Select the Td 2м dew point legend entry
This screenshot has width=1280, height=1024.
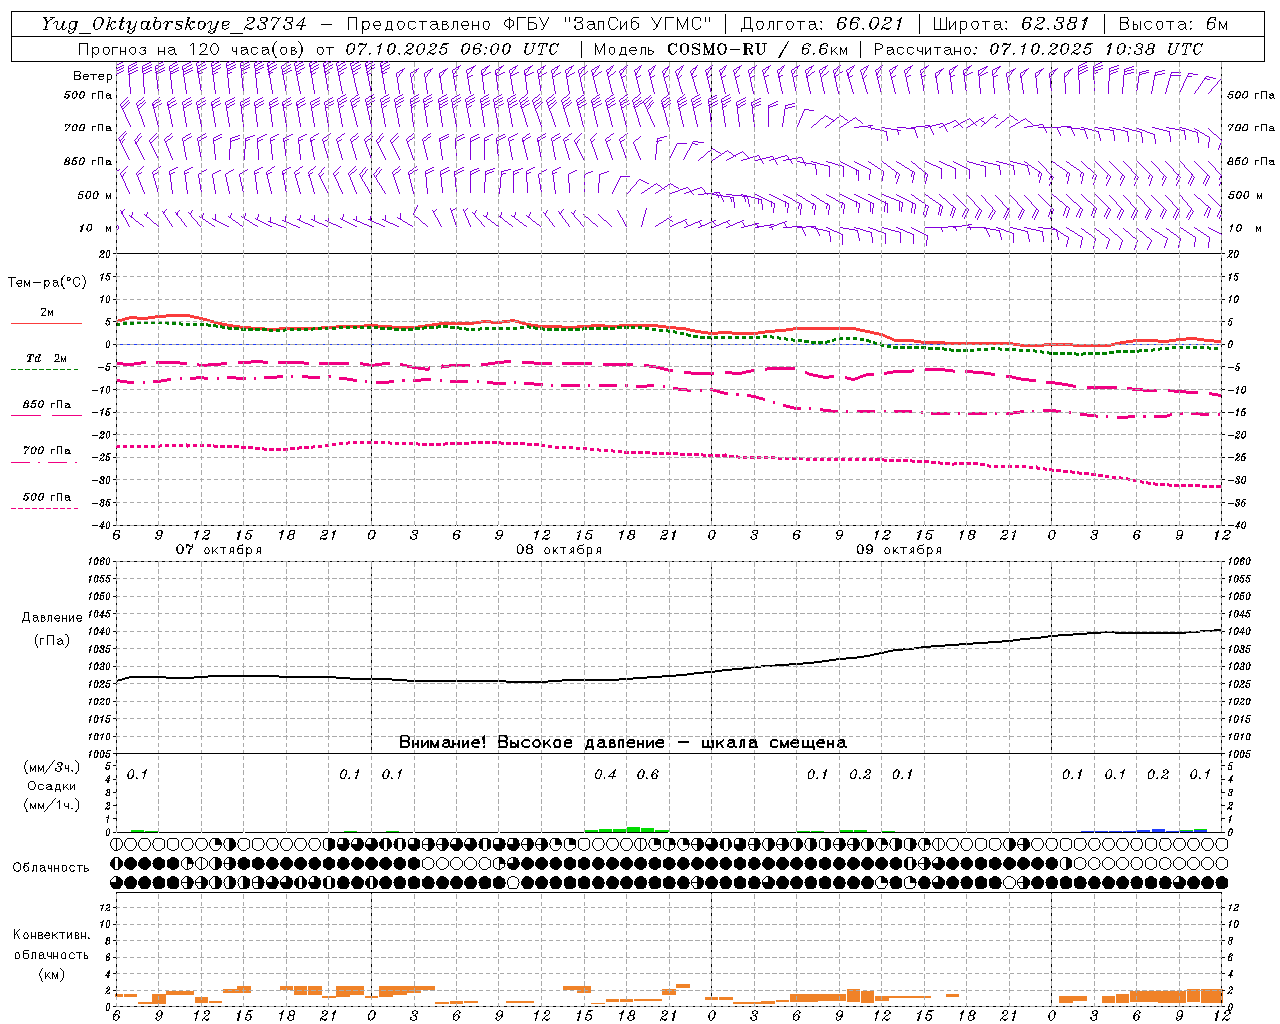[x=46, y=358]
